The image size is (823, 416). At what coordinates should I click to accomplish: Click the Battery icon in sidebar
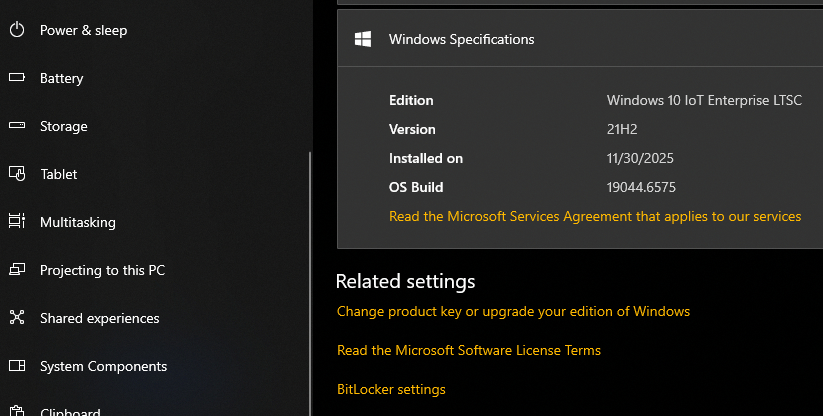pyautogui.click(x=16, y=78)
